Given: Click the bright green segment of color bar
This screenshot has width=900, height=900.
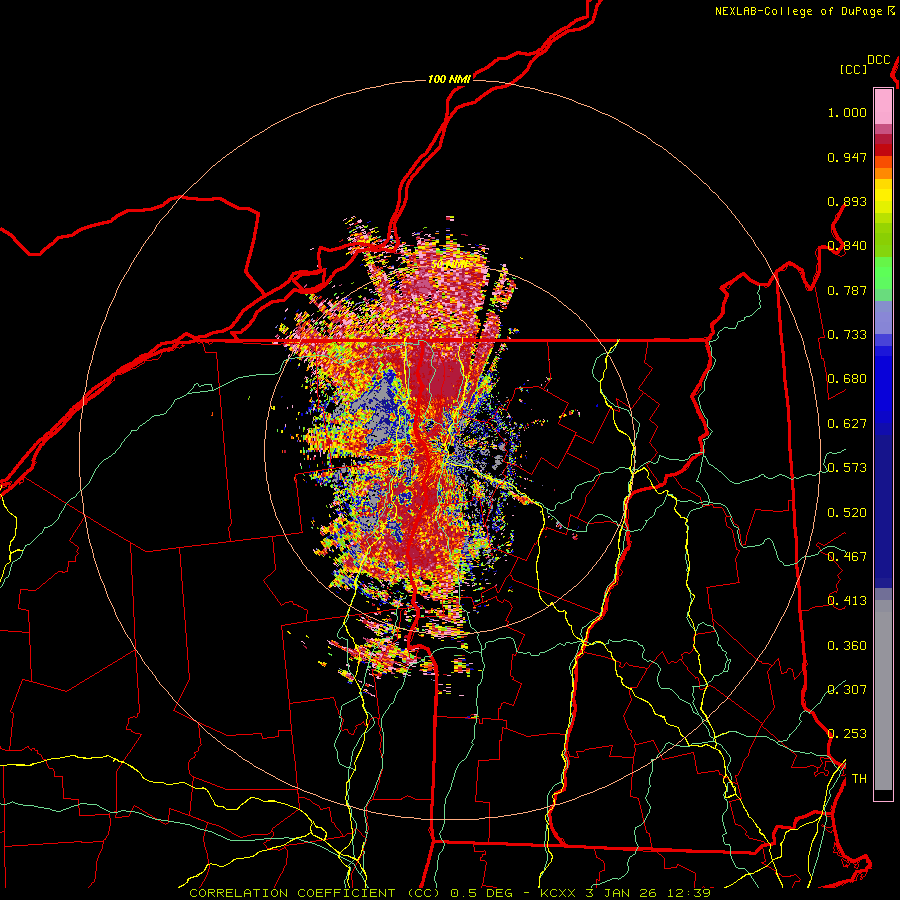Looking at the screenshot, I should click(x=883, y=273).
